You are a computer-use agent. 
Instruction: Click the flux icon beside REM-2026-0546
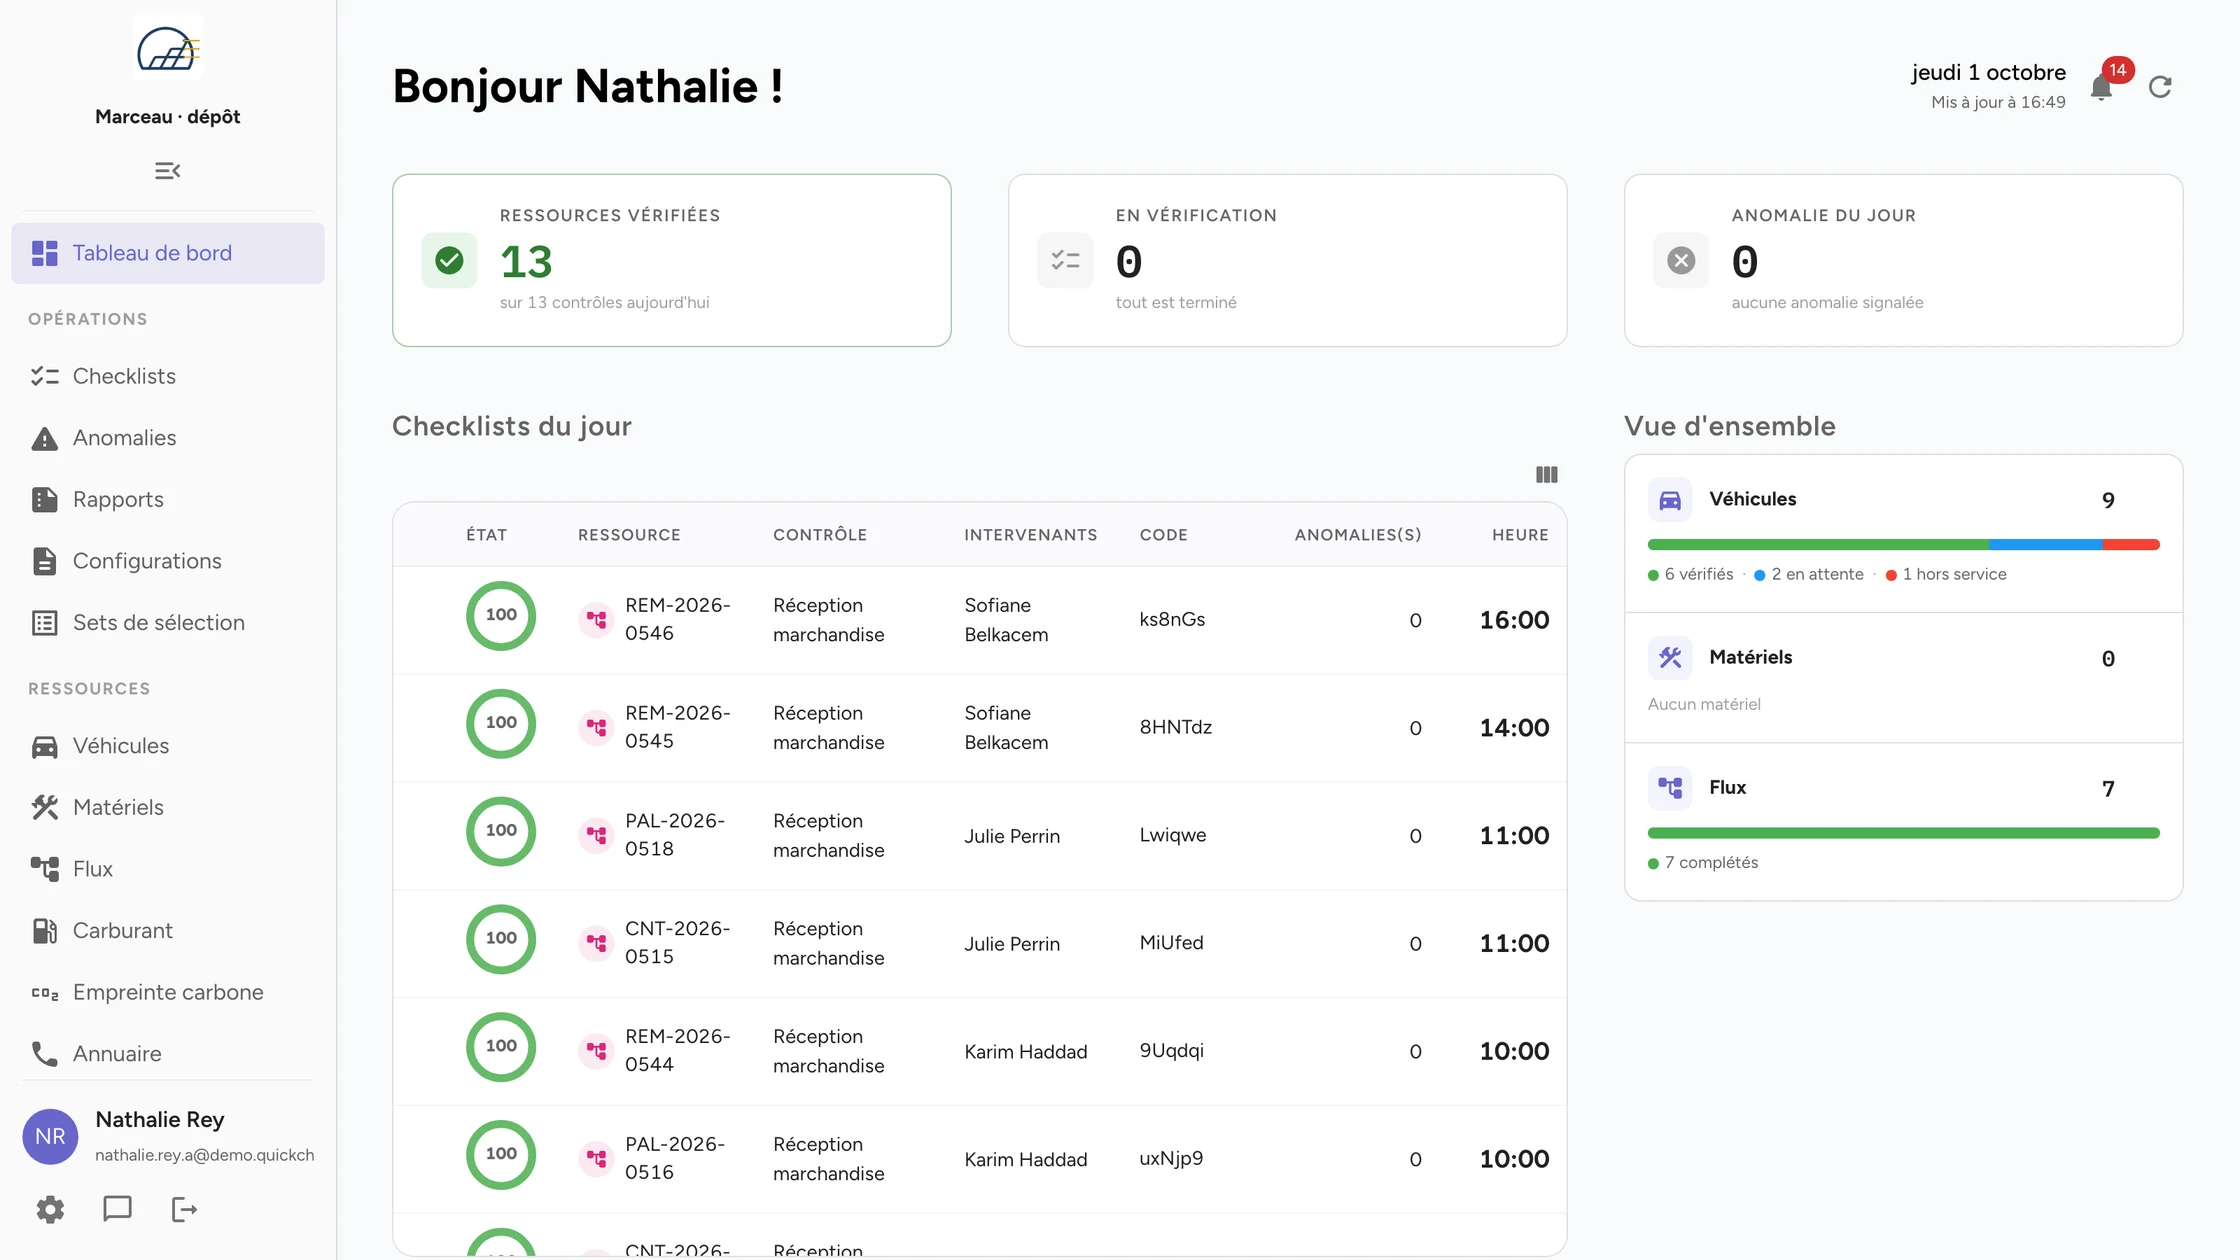click(596, 620)
